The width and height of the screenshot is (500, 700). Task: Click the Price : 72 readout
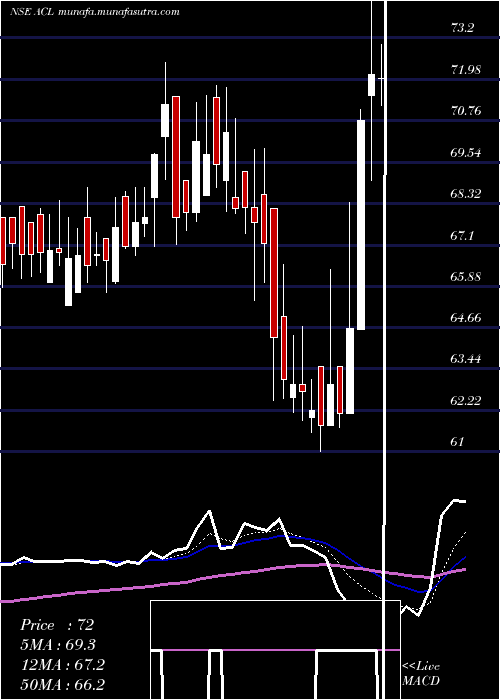(57, 625)
